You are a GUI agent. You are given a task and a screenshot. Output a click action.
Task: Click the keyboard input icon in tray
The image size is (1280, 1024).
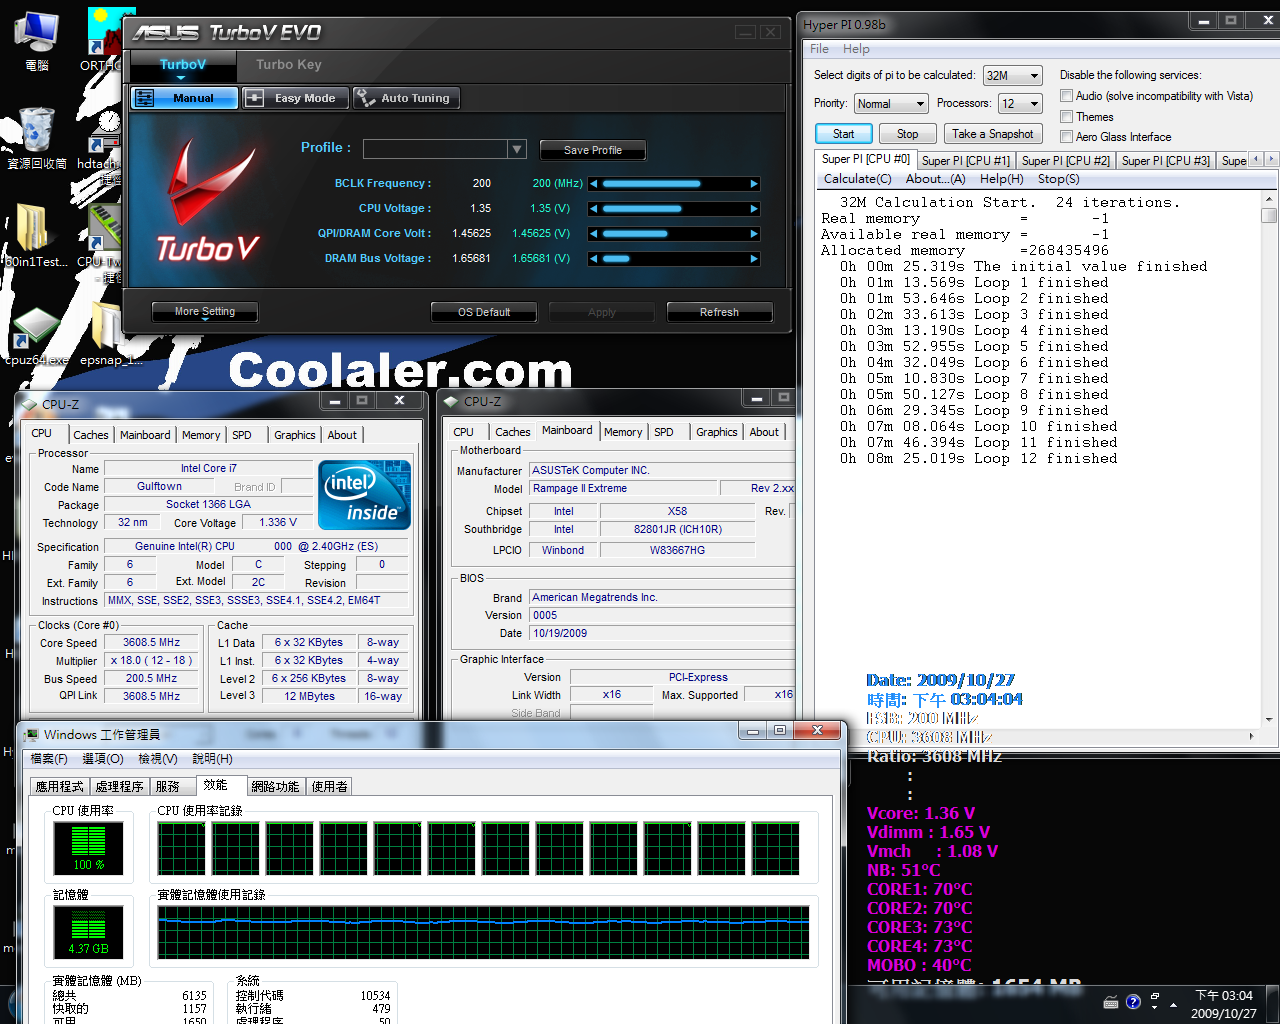pos(1111,1002)
